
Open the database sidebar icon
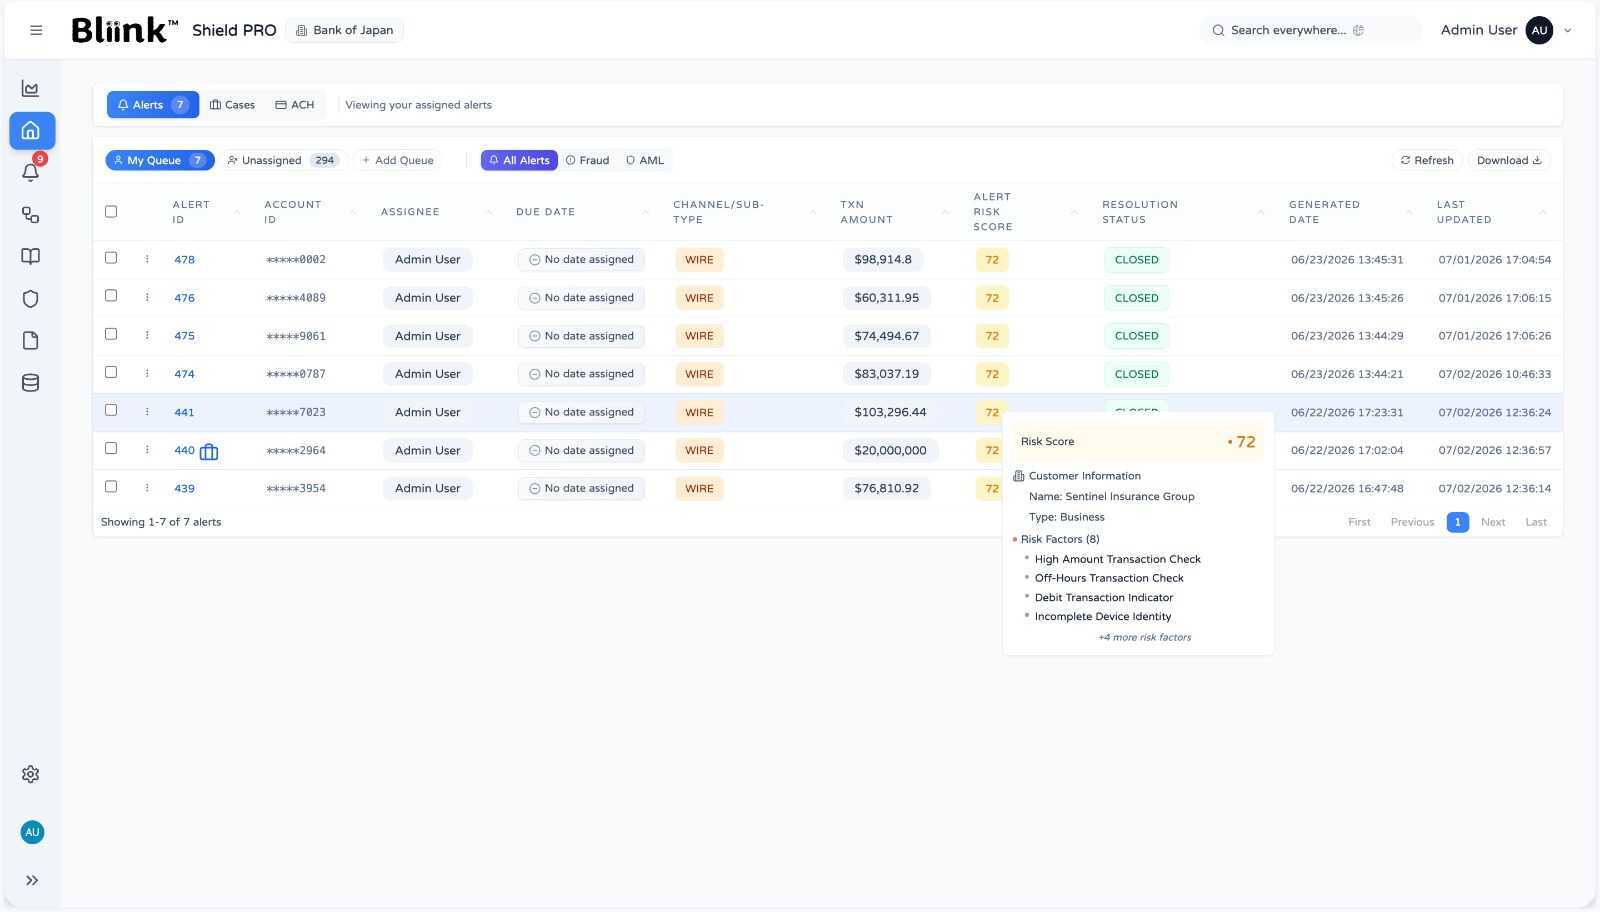click(31, 383)
